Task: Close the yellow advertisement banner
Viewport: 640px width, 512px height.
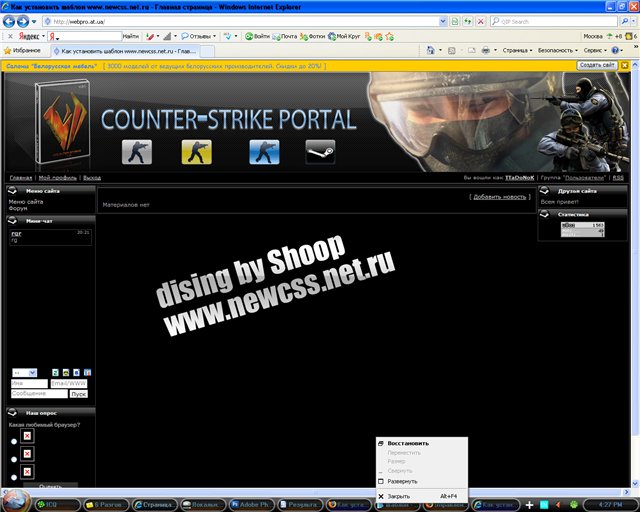Action: coord(624,65)
